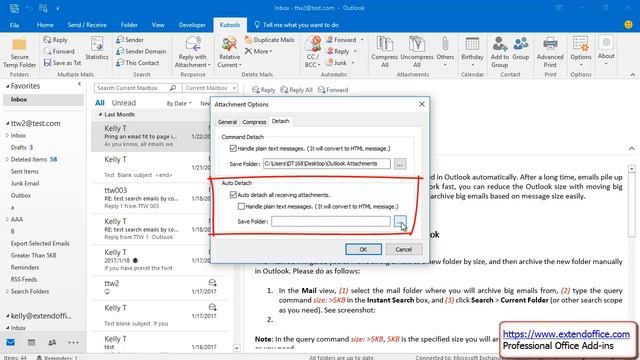The width and height of the screenshot is (640, 360).
Task: Open the Send / Receive tab
Action: [87, 25]
